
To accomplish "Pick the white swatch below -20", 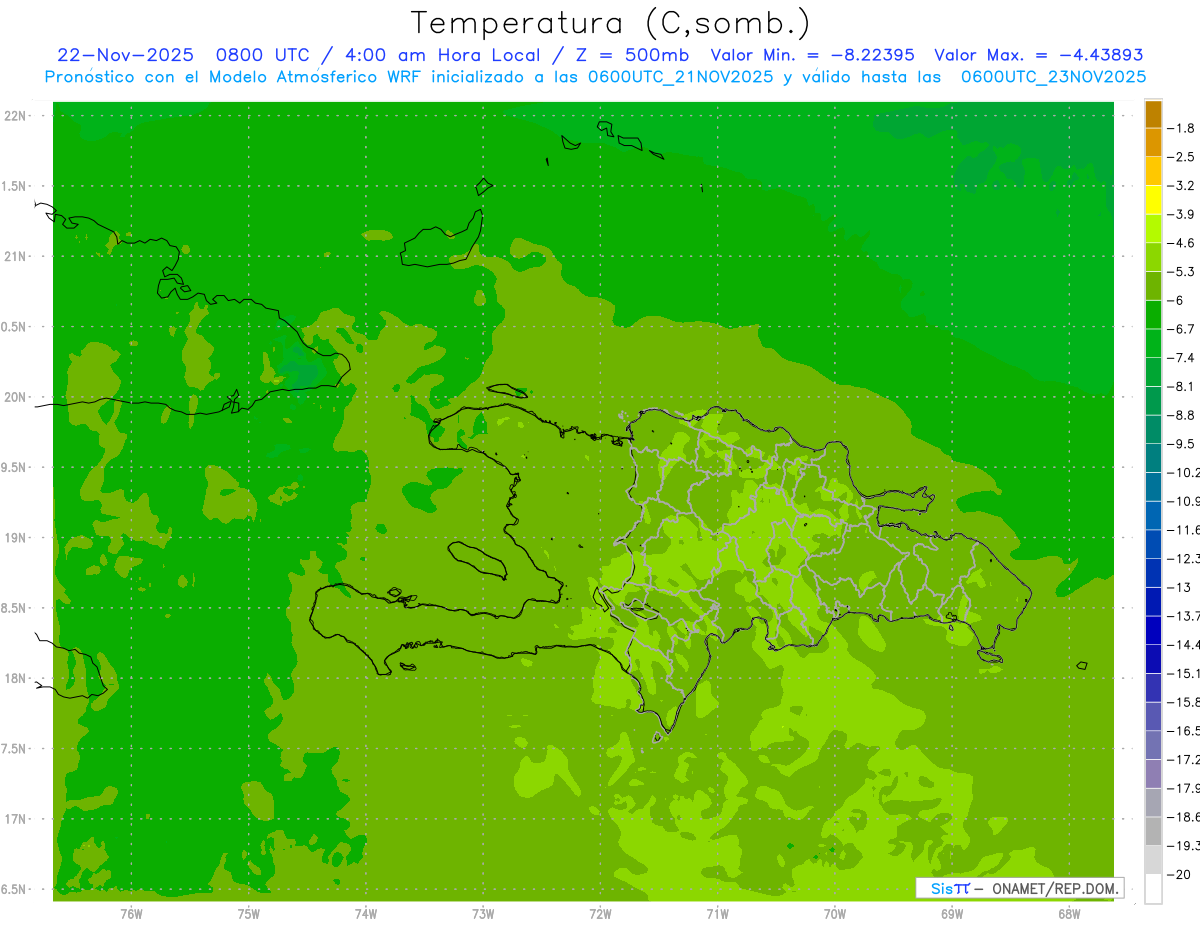I will tap(1153, 889).
